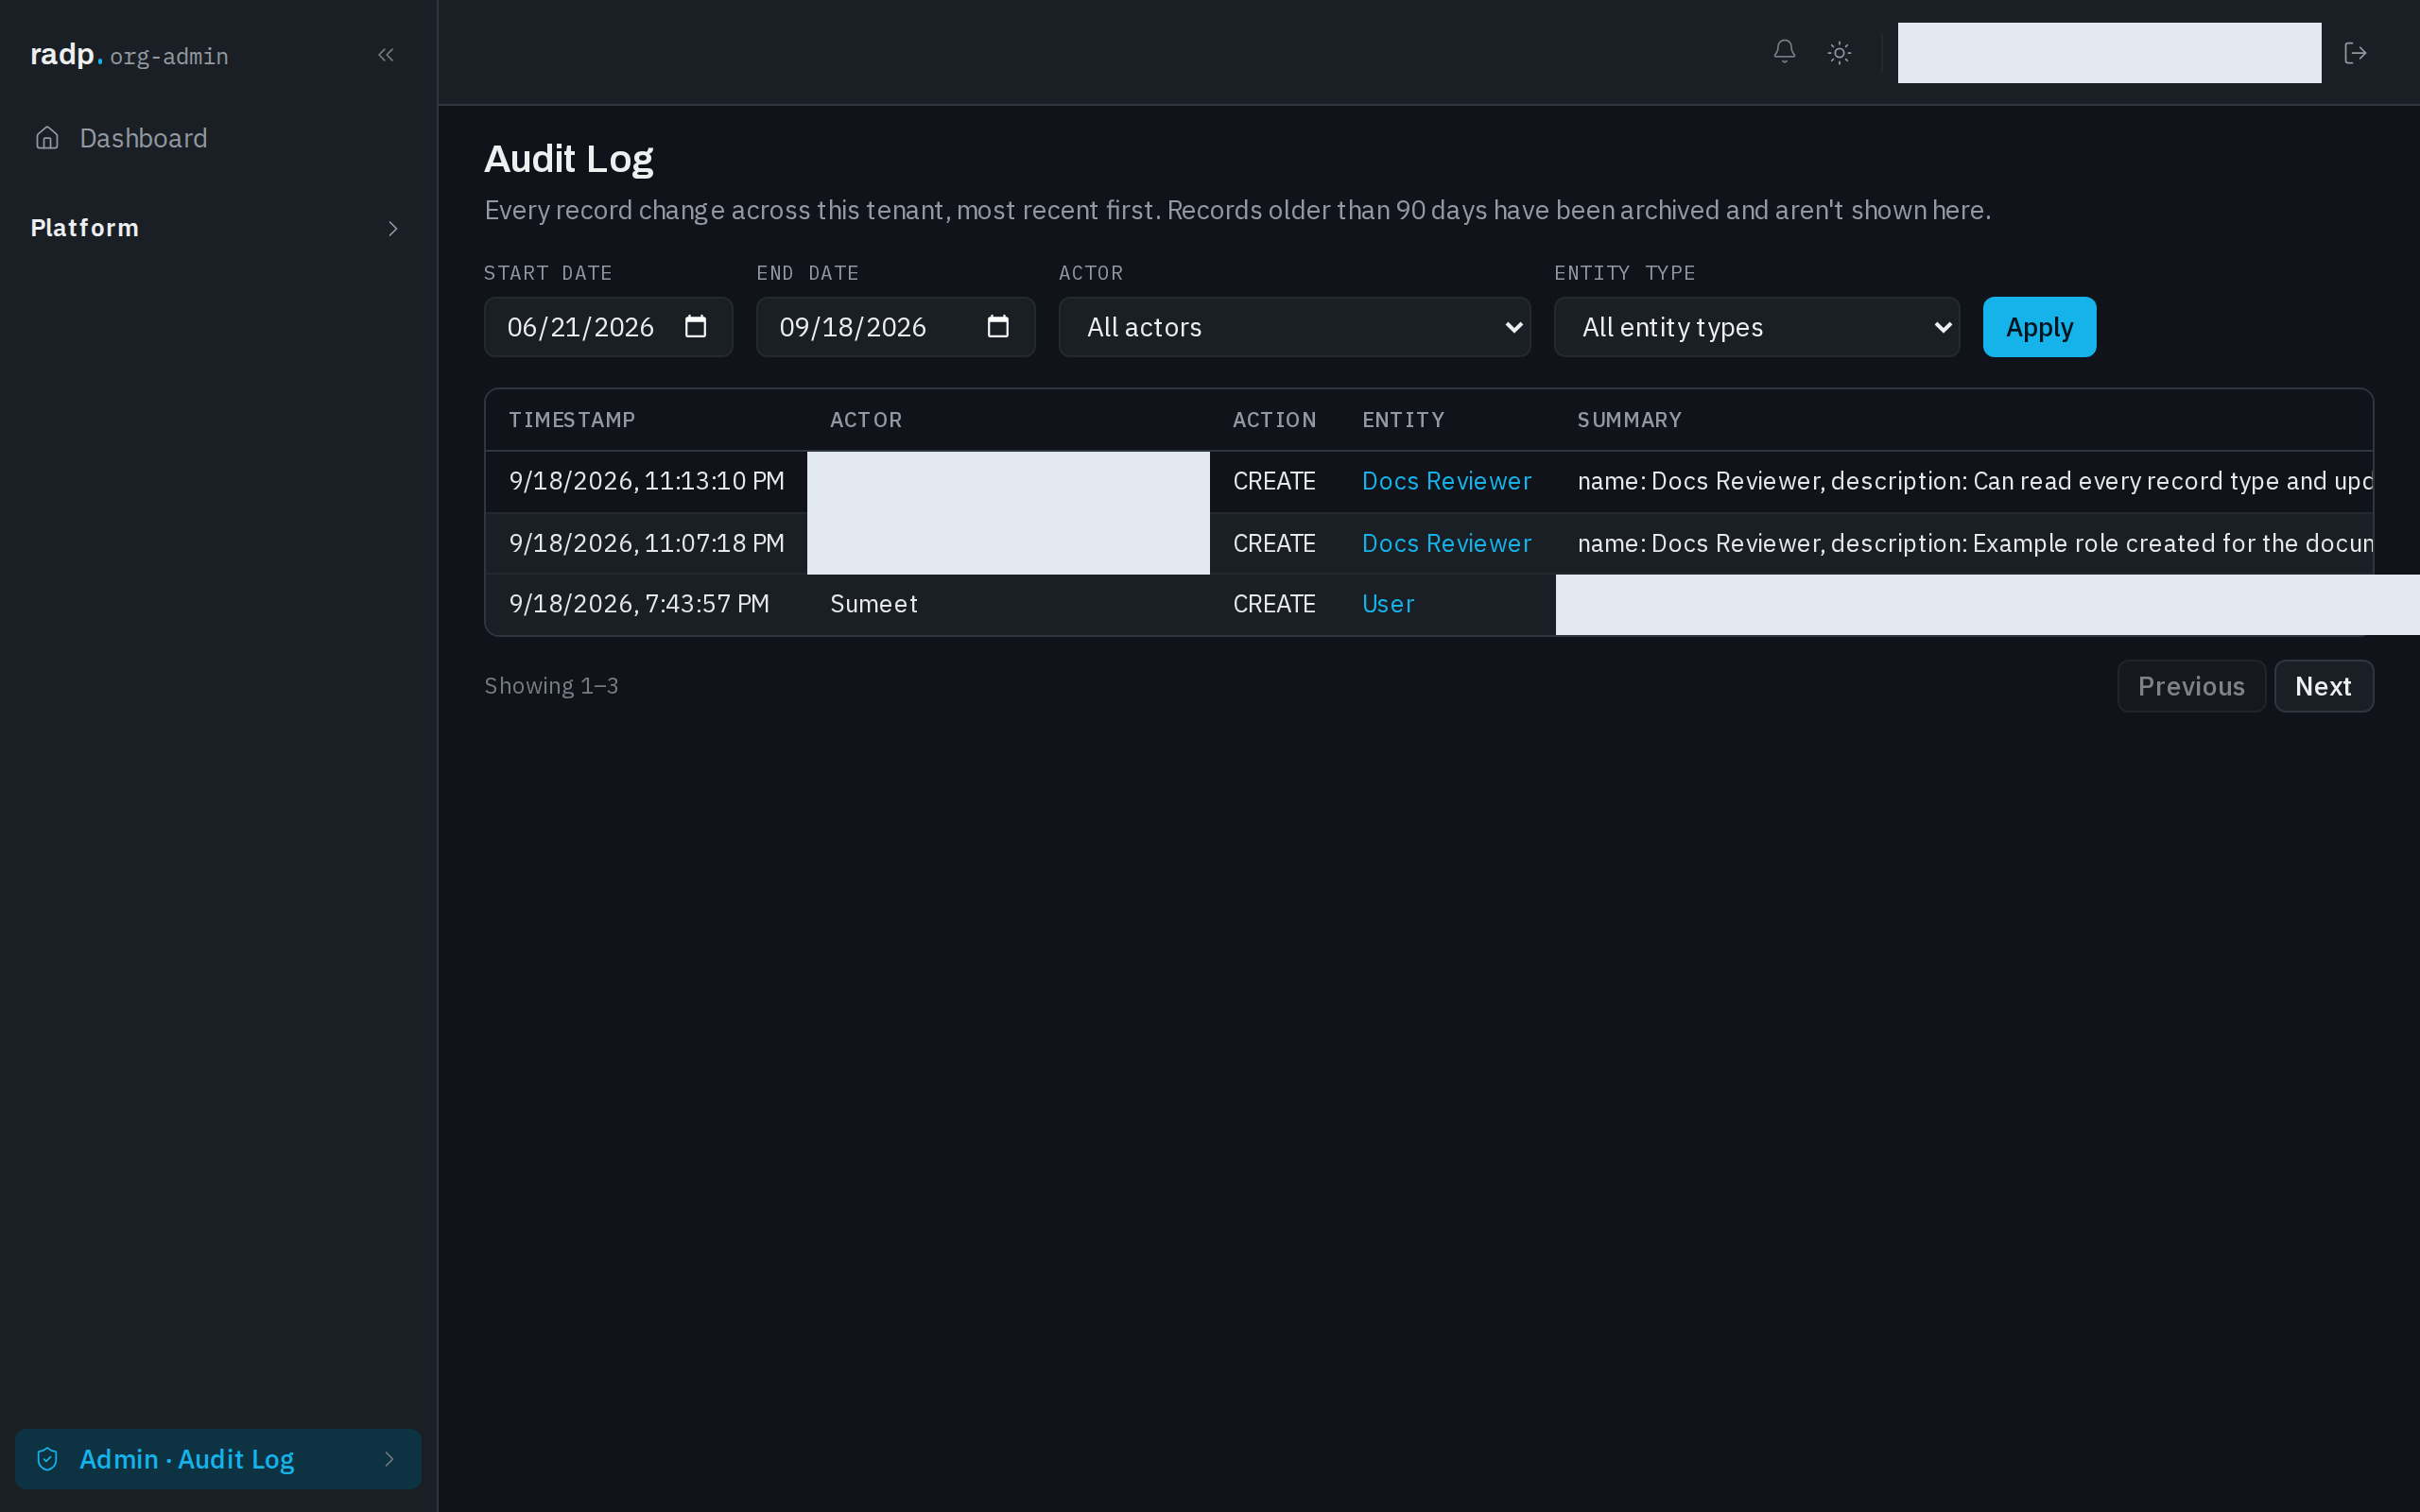Select timestamp 9/18/2026, 7:43:57 PM

click(x=639, y=604)
